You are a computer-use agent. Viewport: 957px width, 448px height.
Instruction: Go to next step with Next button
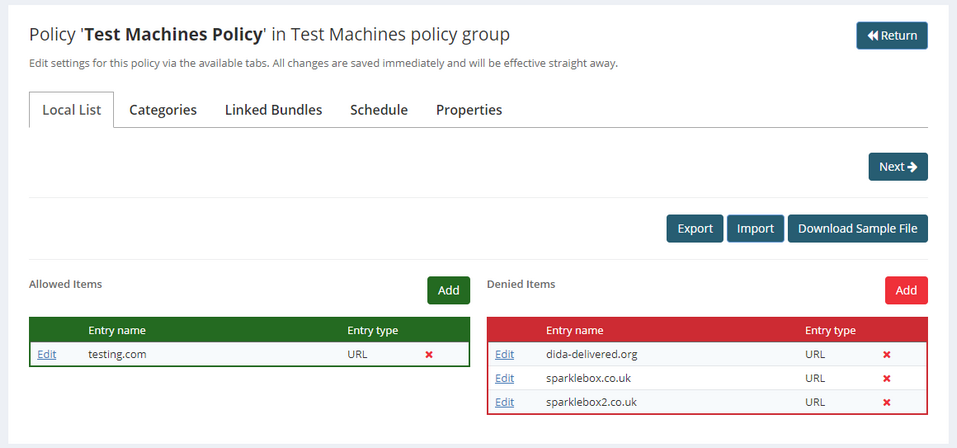[897, 167]
